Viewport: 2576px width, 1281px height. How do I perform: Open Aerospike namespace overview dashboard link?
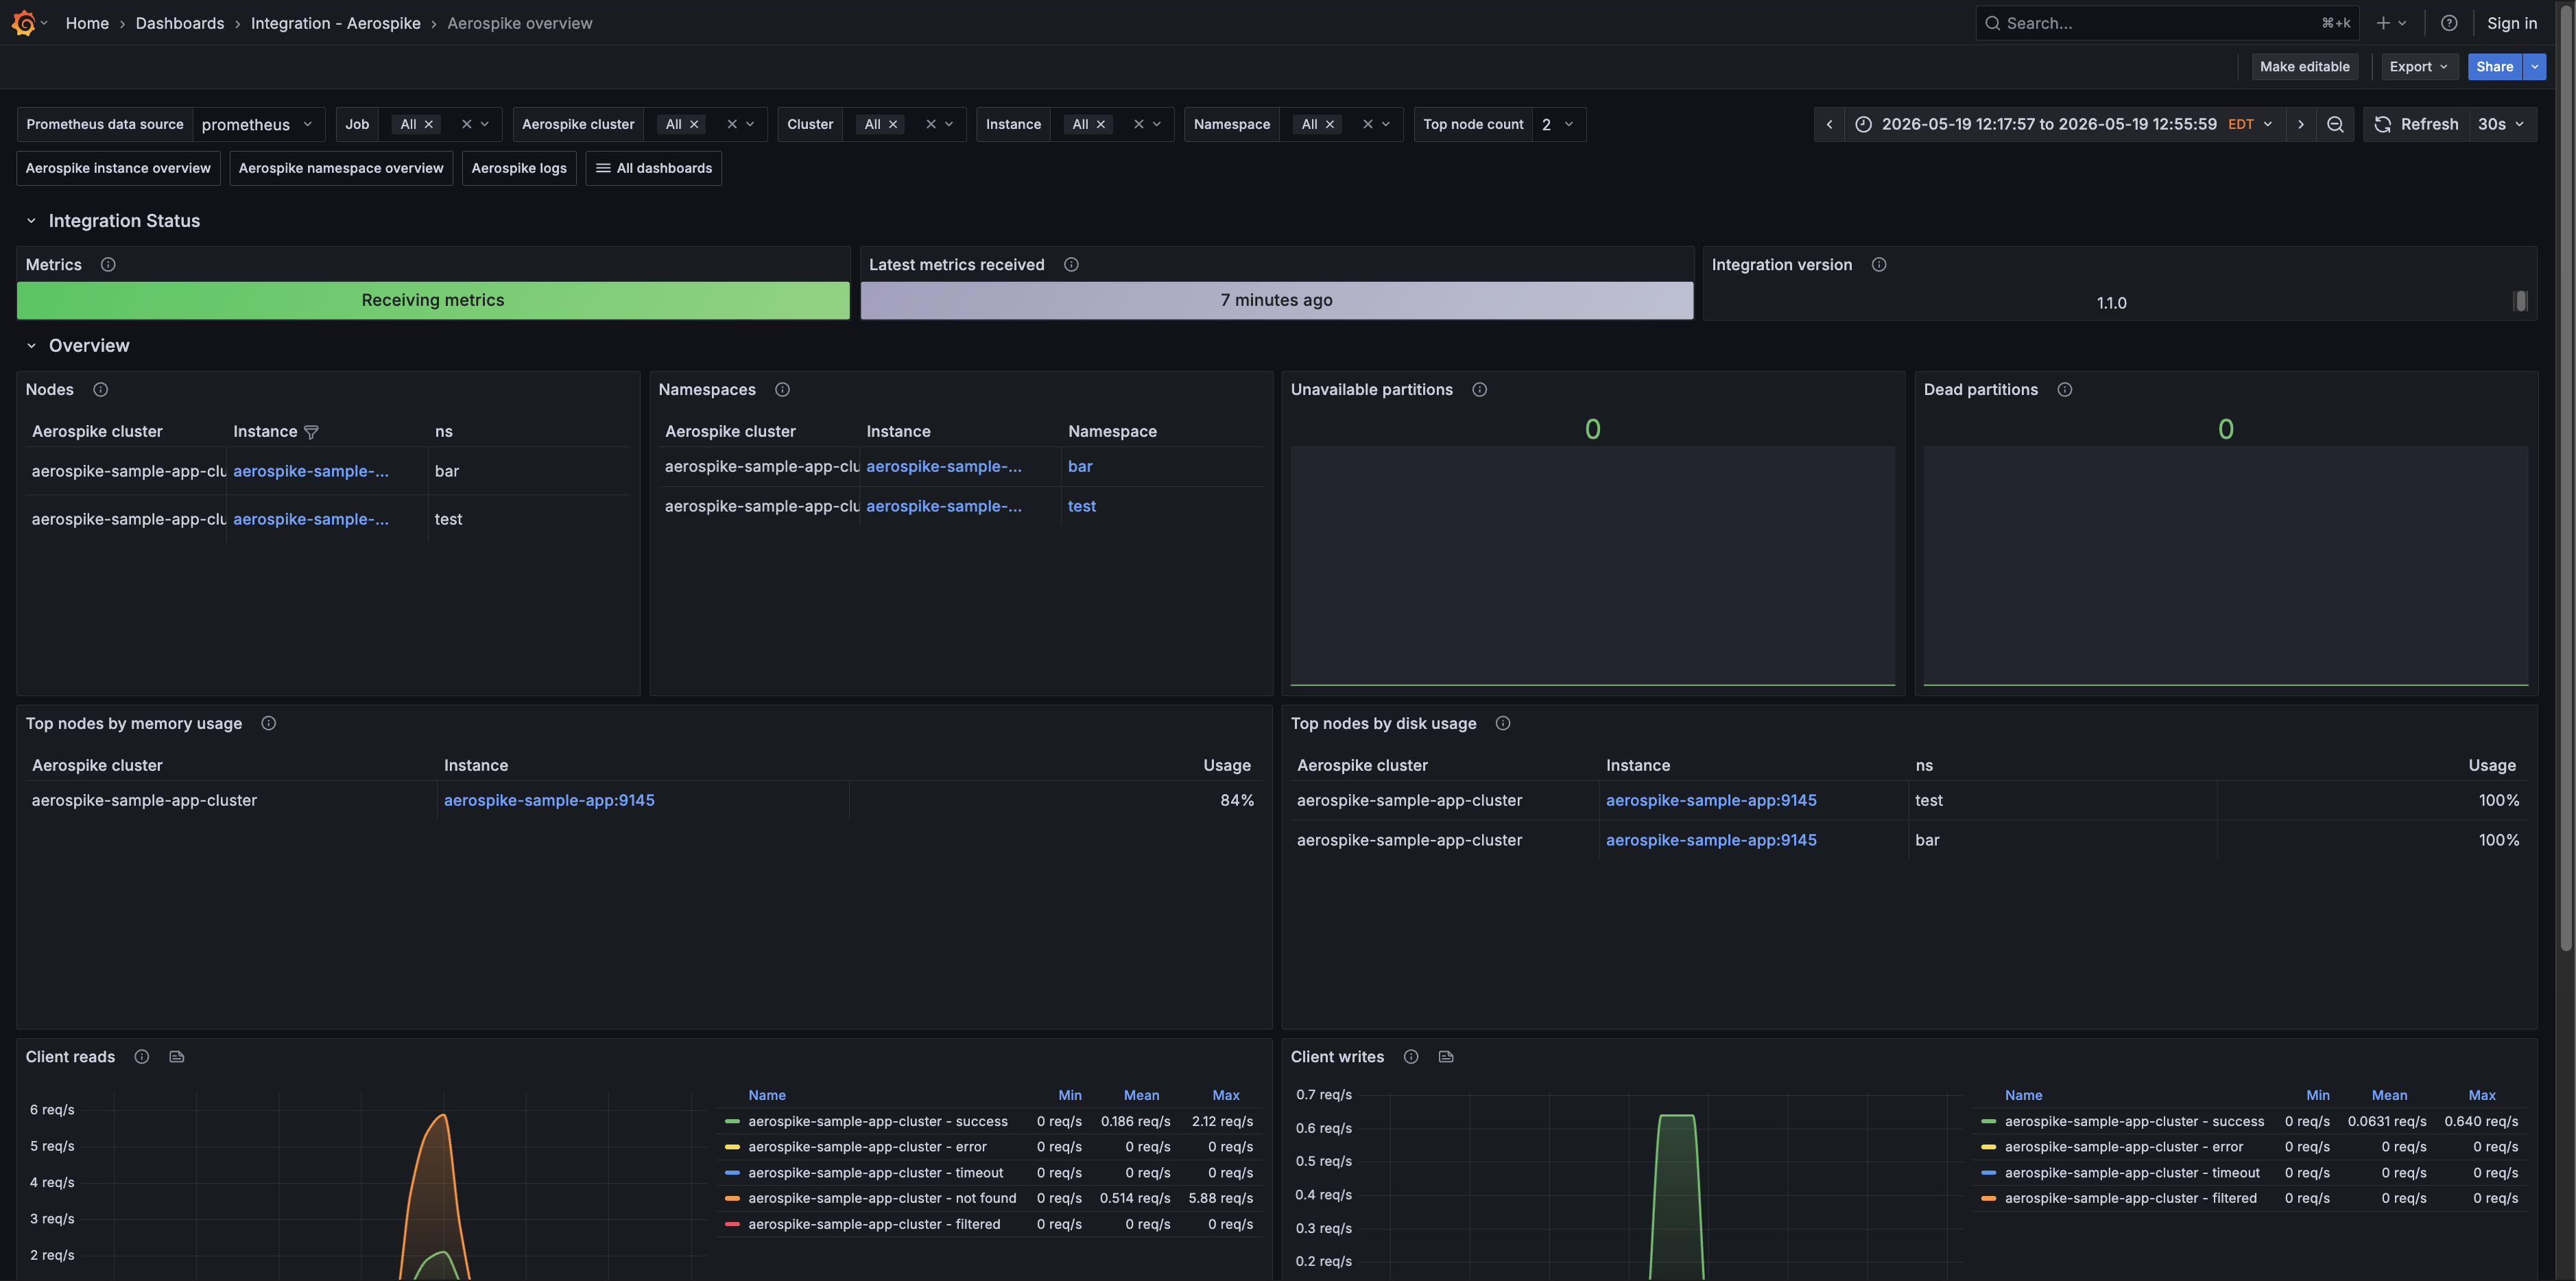(x=341, y=168)
